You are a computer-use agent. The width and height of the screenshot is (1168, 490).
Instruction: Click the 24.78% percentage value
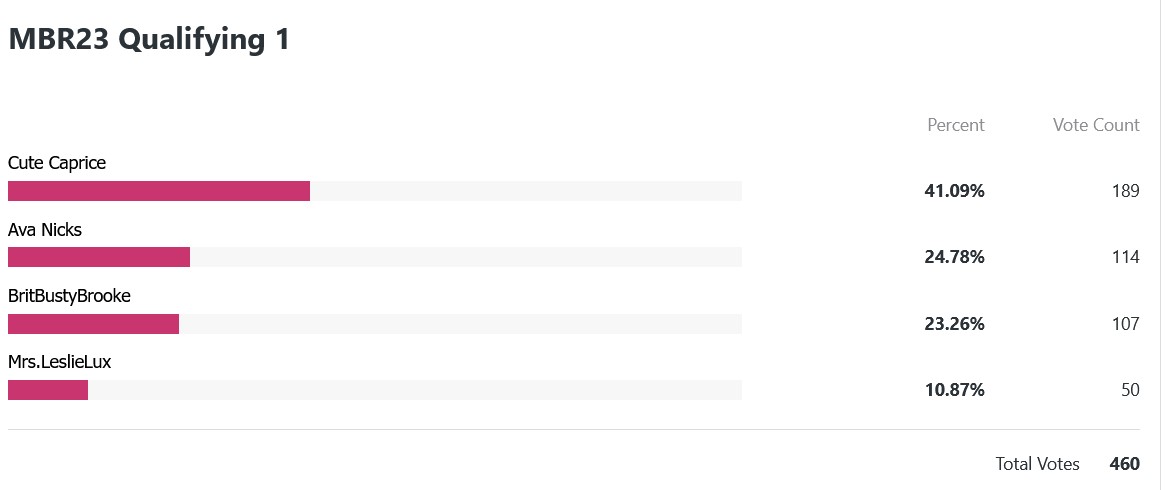tap(954, 258)
